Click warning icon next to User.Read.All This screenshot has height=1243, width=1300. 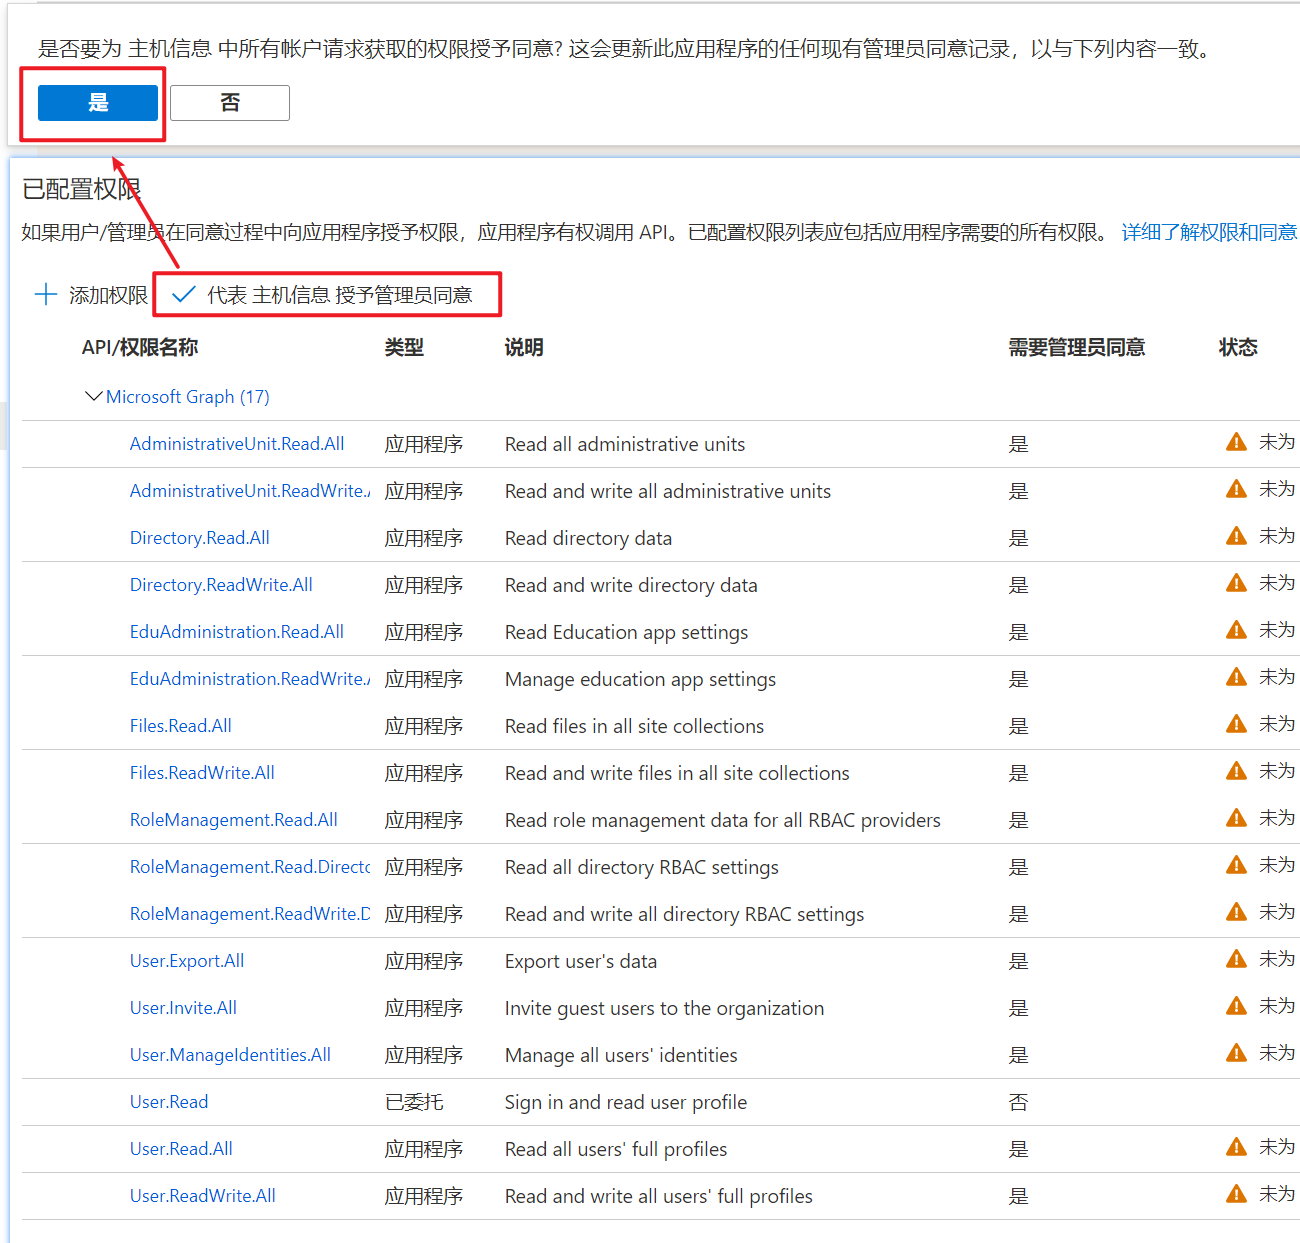[1236, 1146]
